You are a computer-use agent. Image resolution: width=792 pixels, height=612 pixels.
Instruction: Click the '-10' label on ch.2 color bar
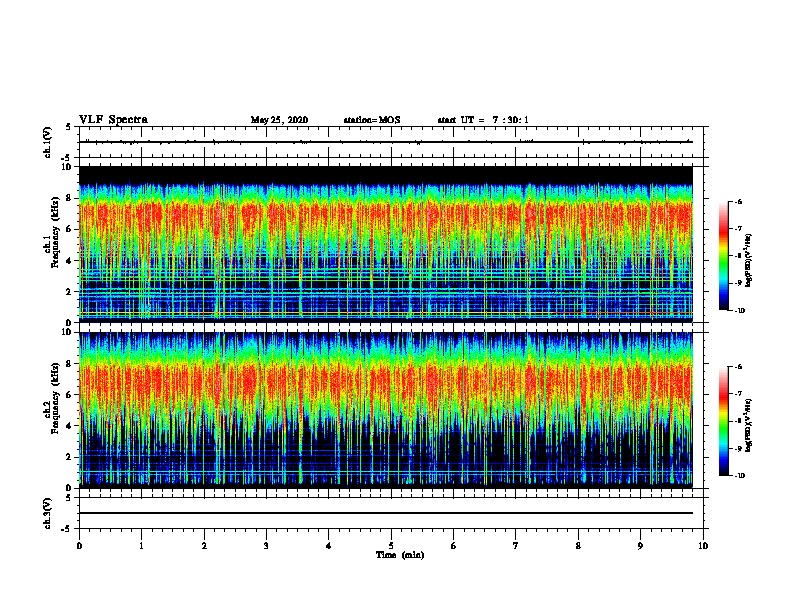[740, 476]
